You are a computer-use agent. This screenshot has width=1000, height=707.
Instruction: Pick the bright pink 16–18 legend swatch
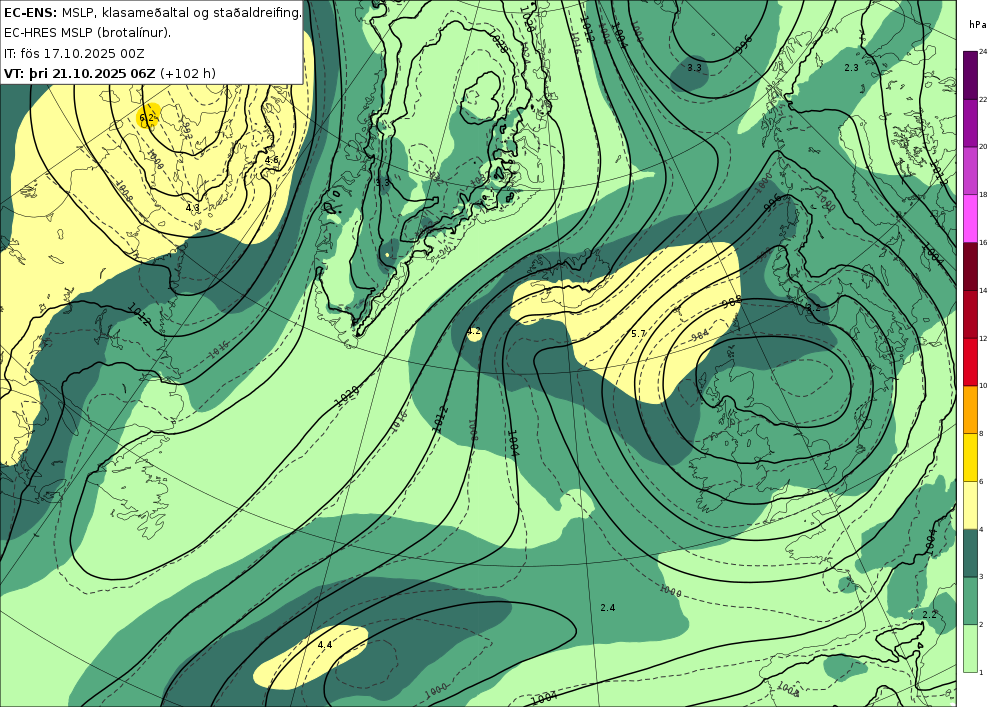coord(970,219)
